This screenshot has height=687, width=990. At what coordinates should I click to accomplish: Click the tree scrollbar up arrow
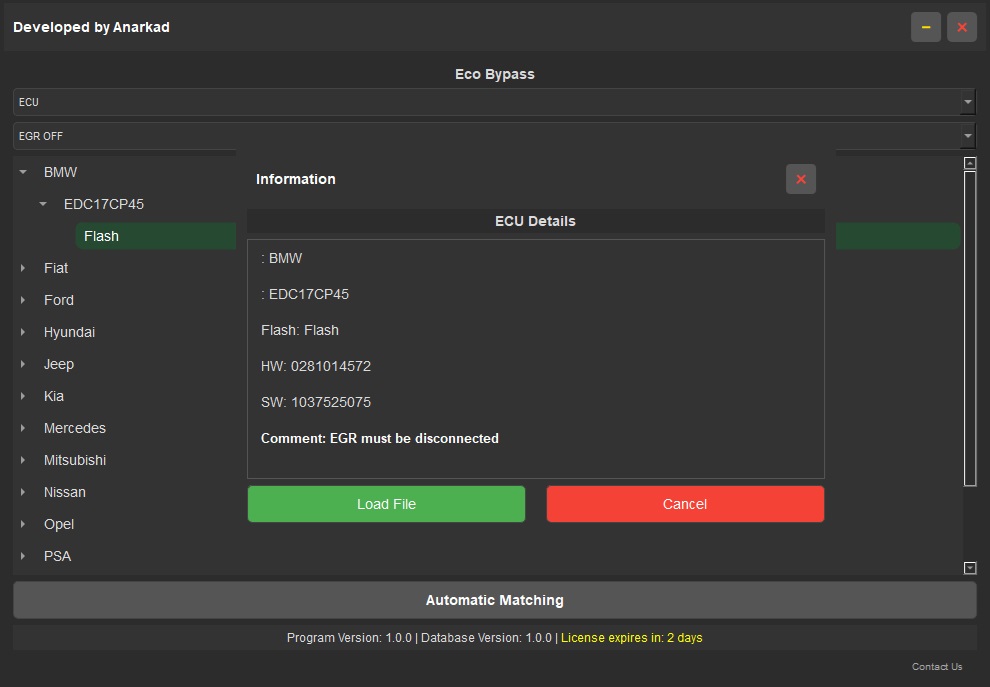970,163
